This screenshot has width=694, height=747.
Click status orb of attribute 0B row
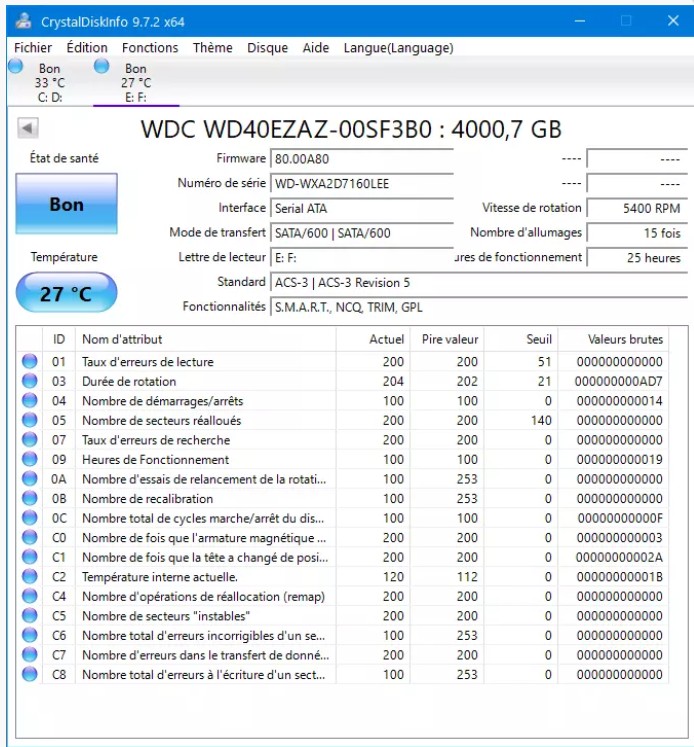point(30,498)
